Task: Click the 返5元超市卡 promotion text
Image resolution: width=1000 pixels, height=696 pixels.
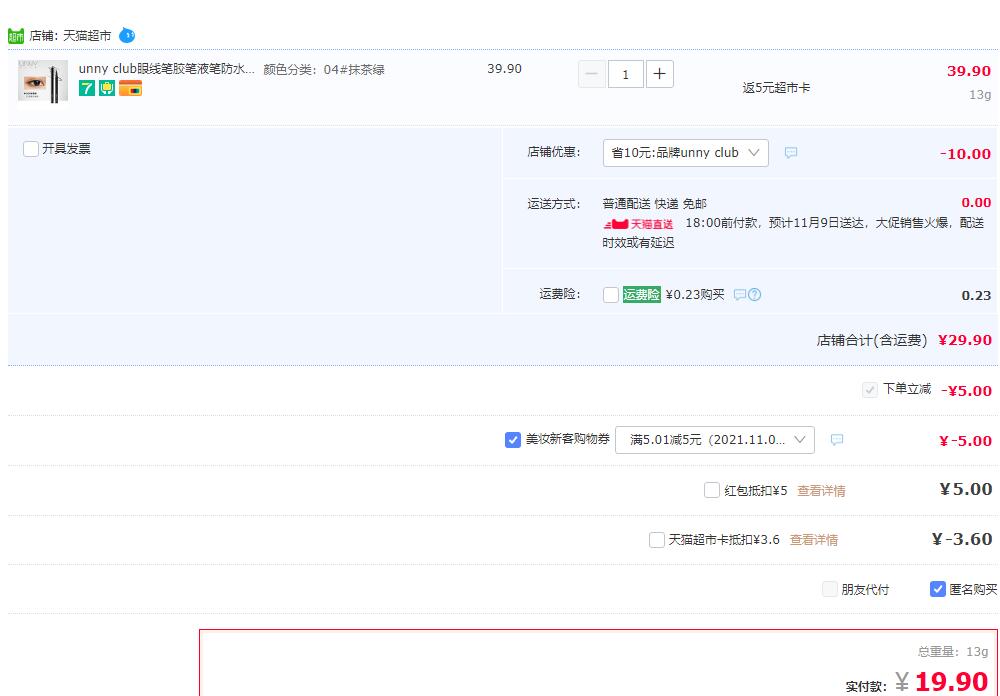Action: (x=776, y=88)
